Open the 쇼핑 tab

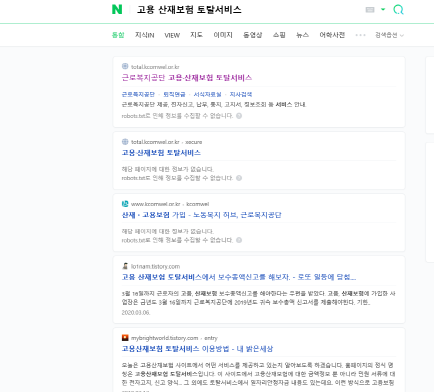(x=279, y=35)
